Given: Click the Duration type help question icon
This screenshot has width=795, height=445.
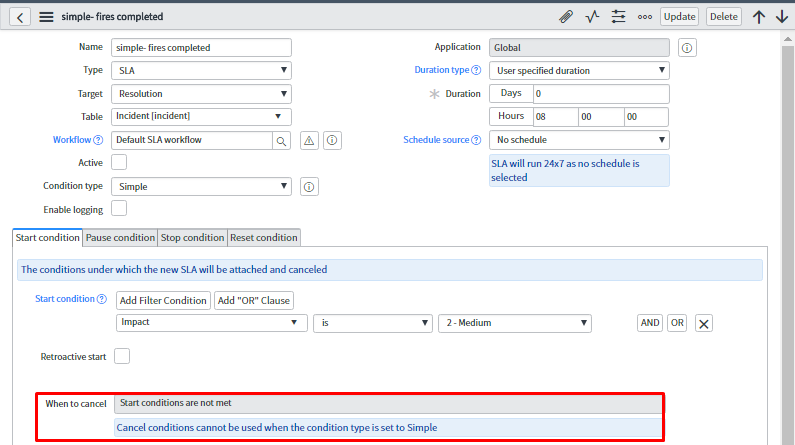Looking at the screenshot, I should [x=476, y=70].
